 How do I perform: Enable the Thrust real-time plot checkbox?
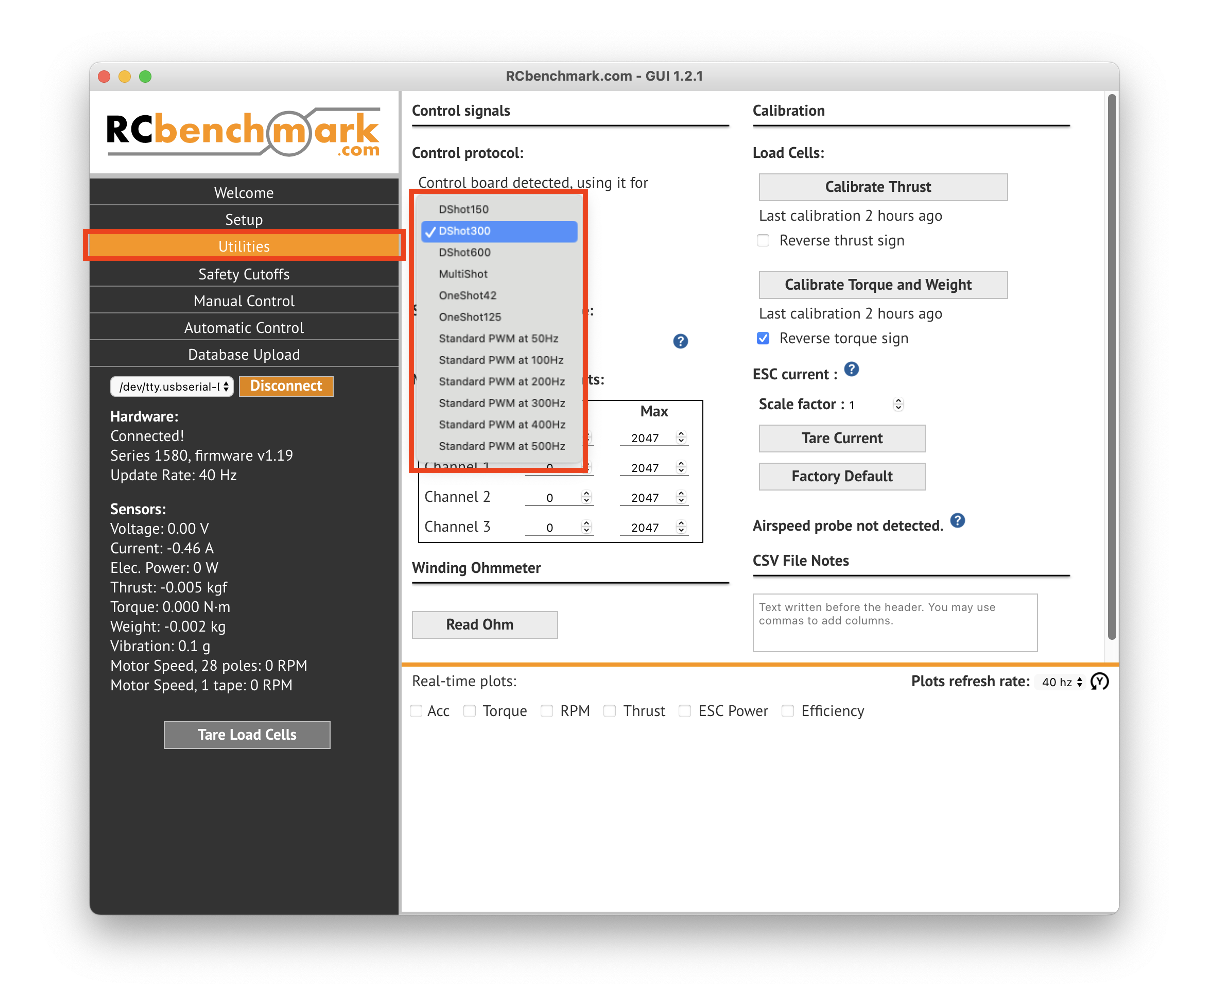610,711
